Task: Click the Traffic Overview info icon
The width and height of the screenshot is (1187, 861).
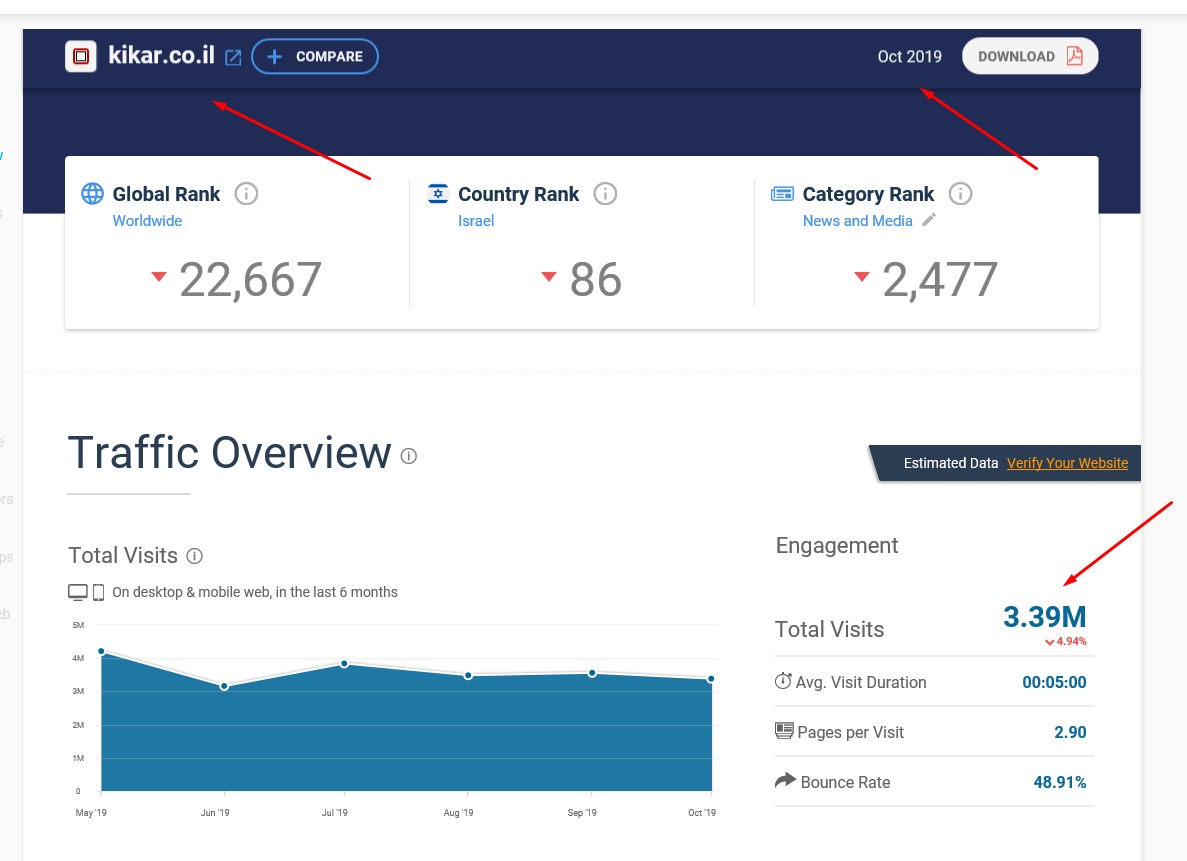Action: tap(408, 456)
